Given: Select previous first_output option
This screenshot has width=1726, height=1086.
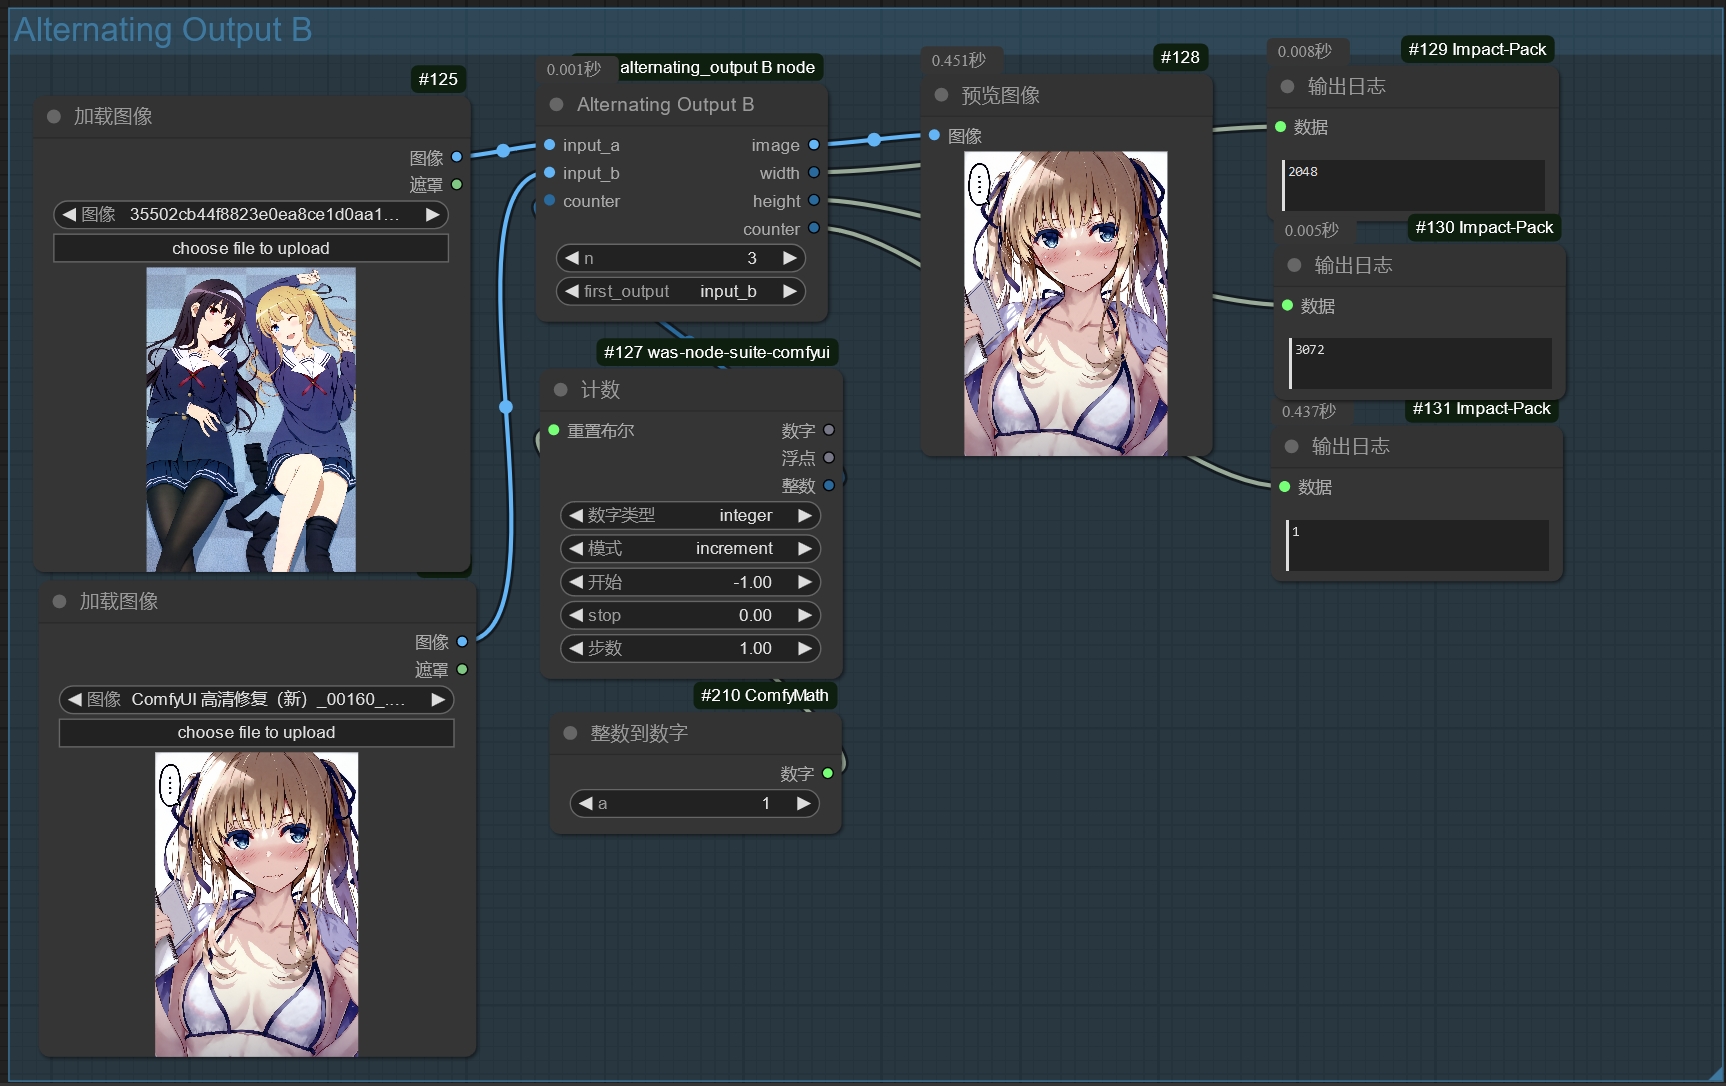Looking at the screenshot, I should click(x=572, y=291).
